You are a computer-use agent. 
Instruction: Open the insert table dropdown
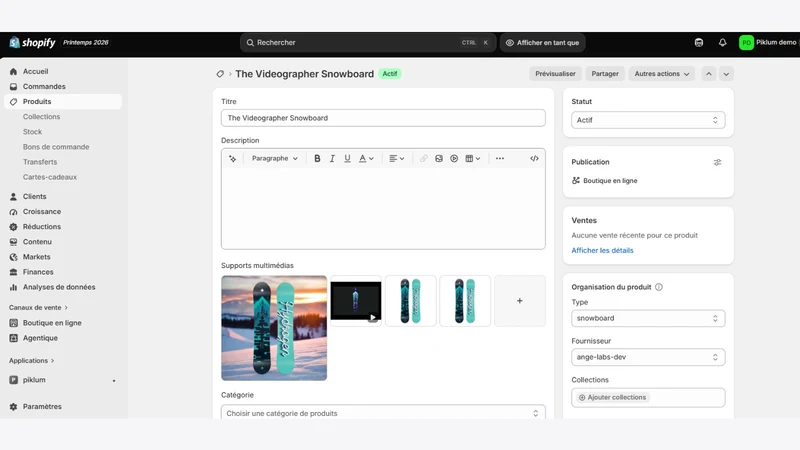pos(472,159)
